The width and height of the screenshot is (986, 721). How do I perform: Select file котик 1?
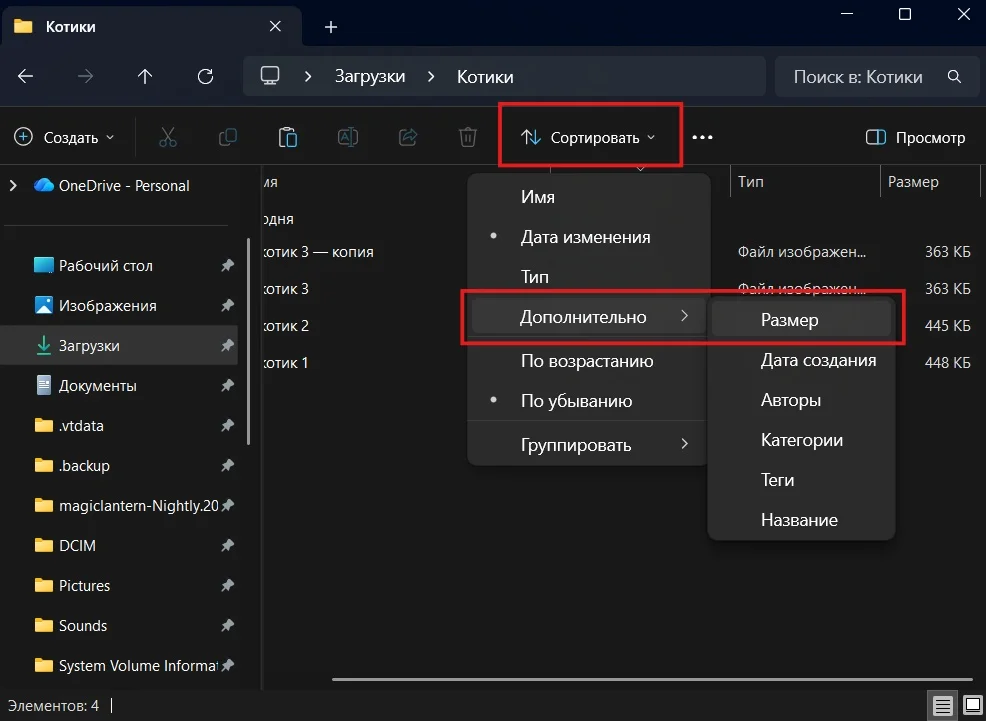point(285,363)
